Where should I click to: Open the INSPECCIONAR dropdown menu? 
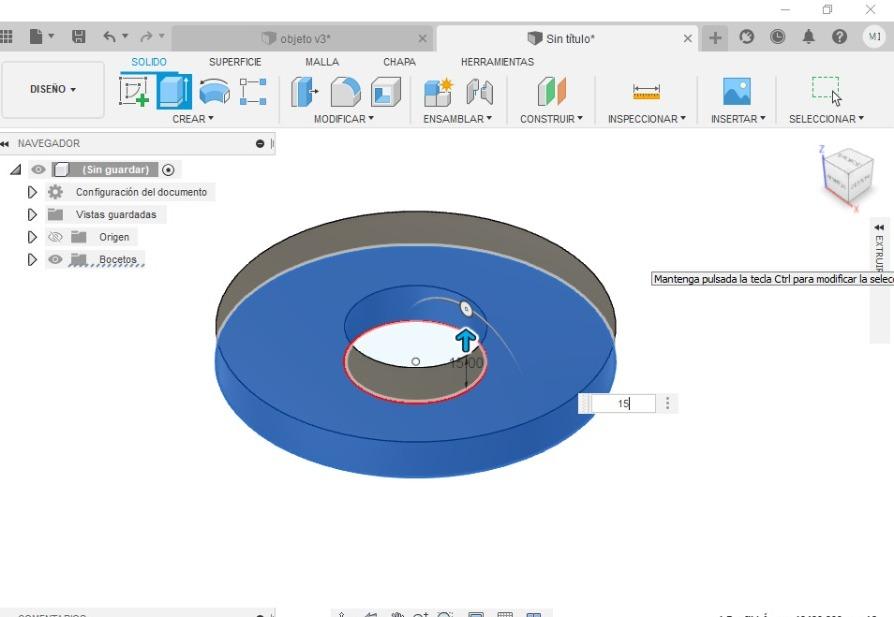[x=647, y=119]
